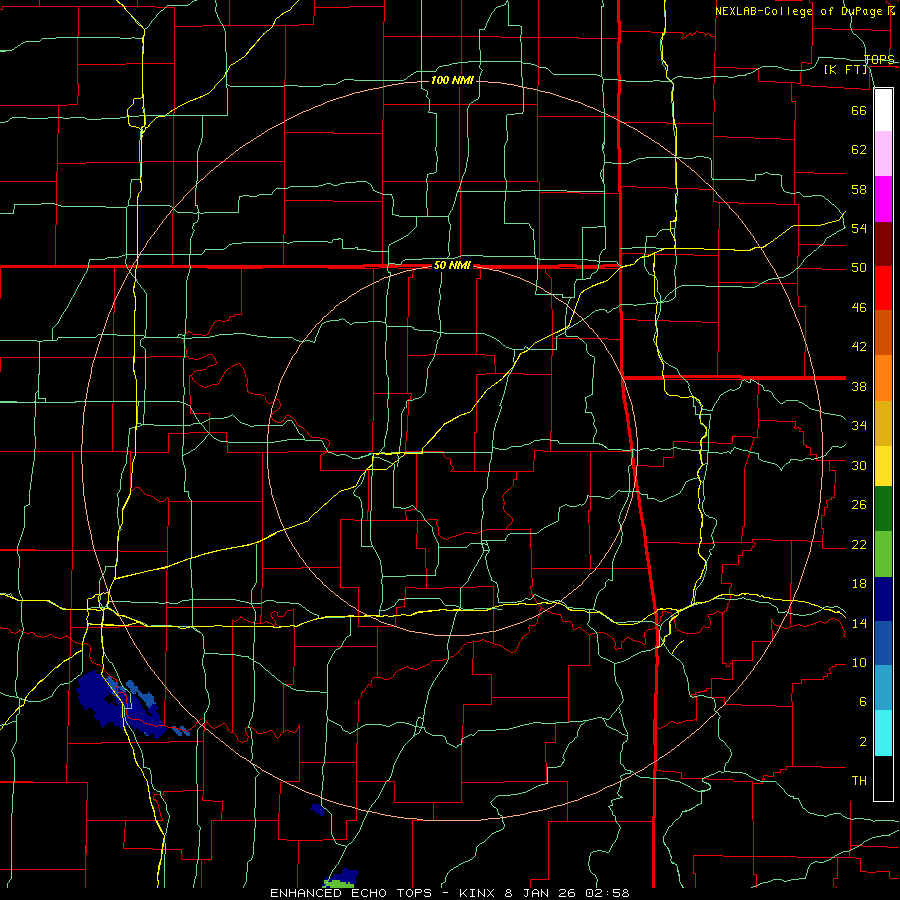Image resolution: width=900 pixels, height=900 pixels.
Task: Click the white swatch at the legend top
Action: [883, 110]
